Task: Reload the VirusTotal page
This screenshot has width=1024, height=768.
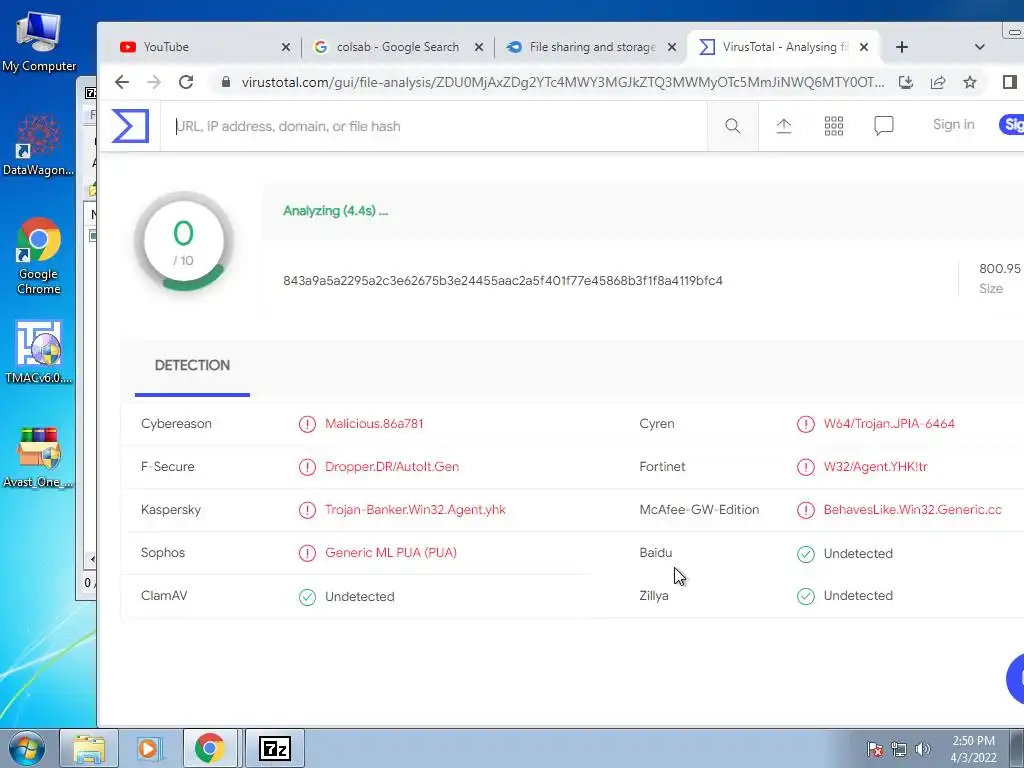Action: pyautogui.click(x=186, y=82)
